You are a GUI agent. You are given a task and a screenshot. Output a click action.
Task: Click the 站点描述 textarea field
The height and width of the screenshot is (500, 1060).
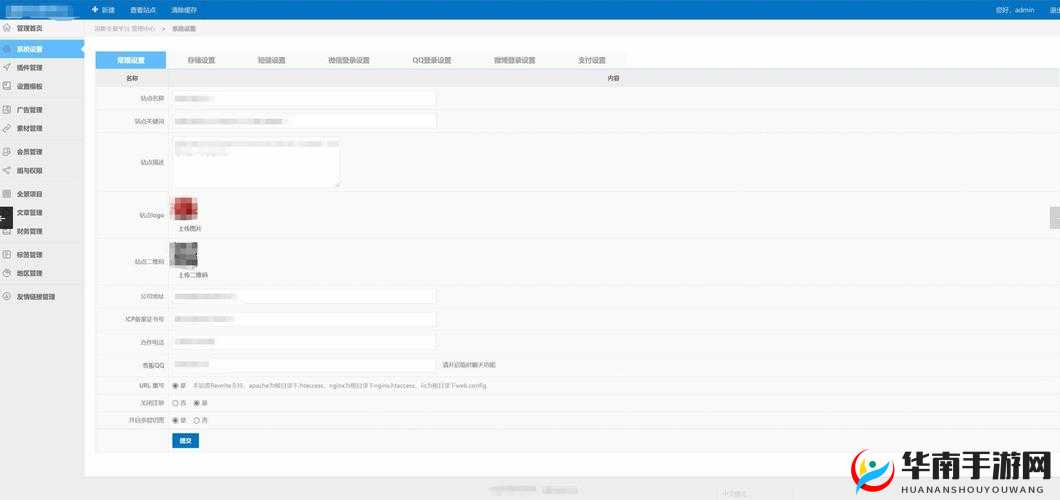(x=256, y=162)
